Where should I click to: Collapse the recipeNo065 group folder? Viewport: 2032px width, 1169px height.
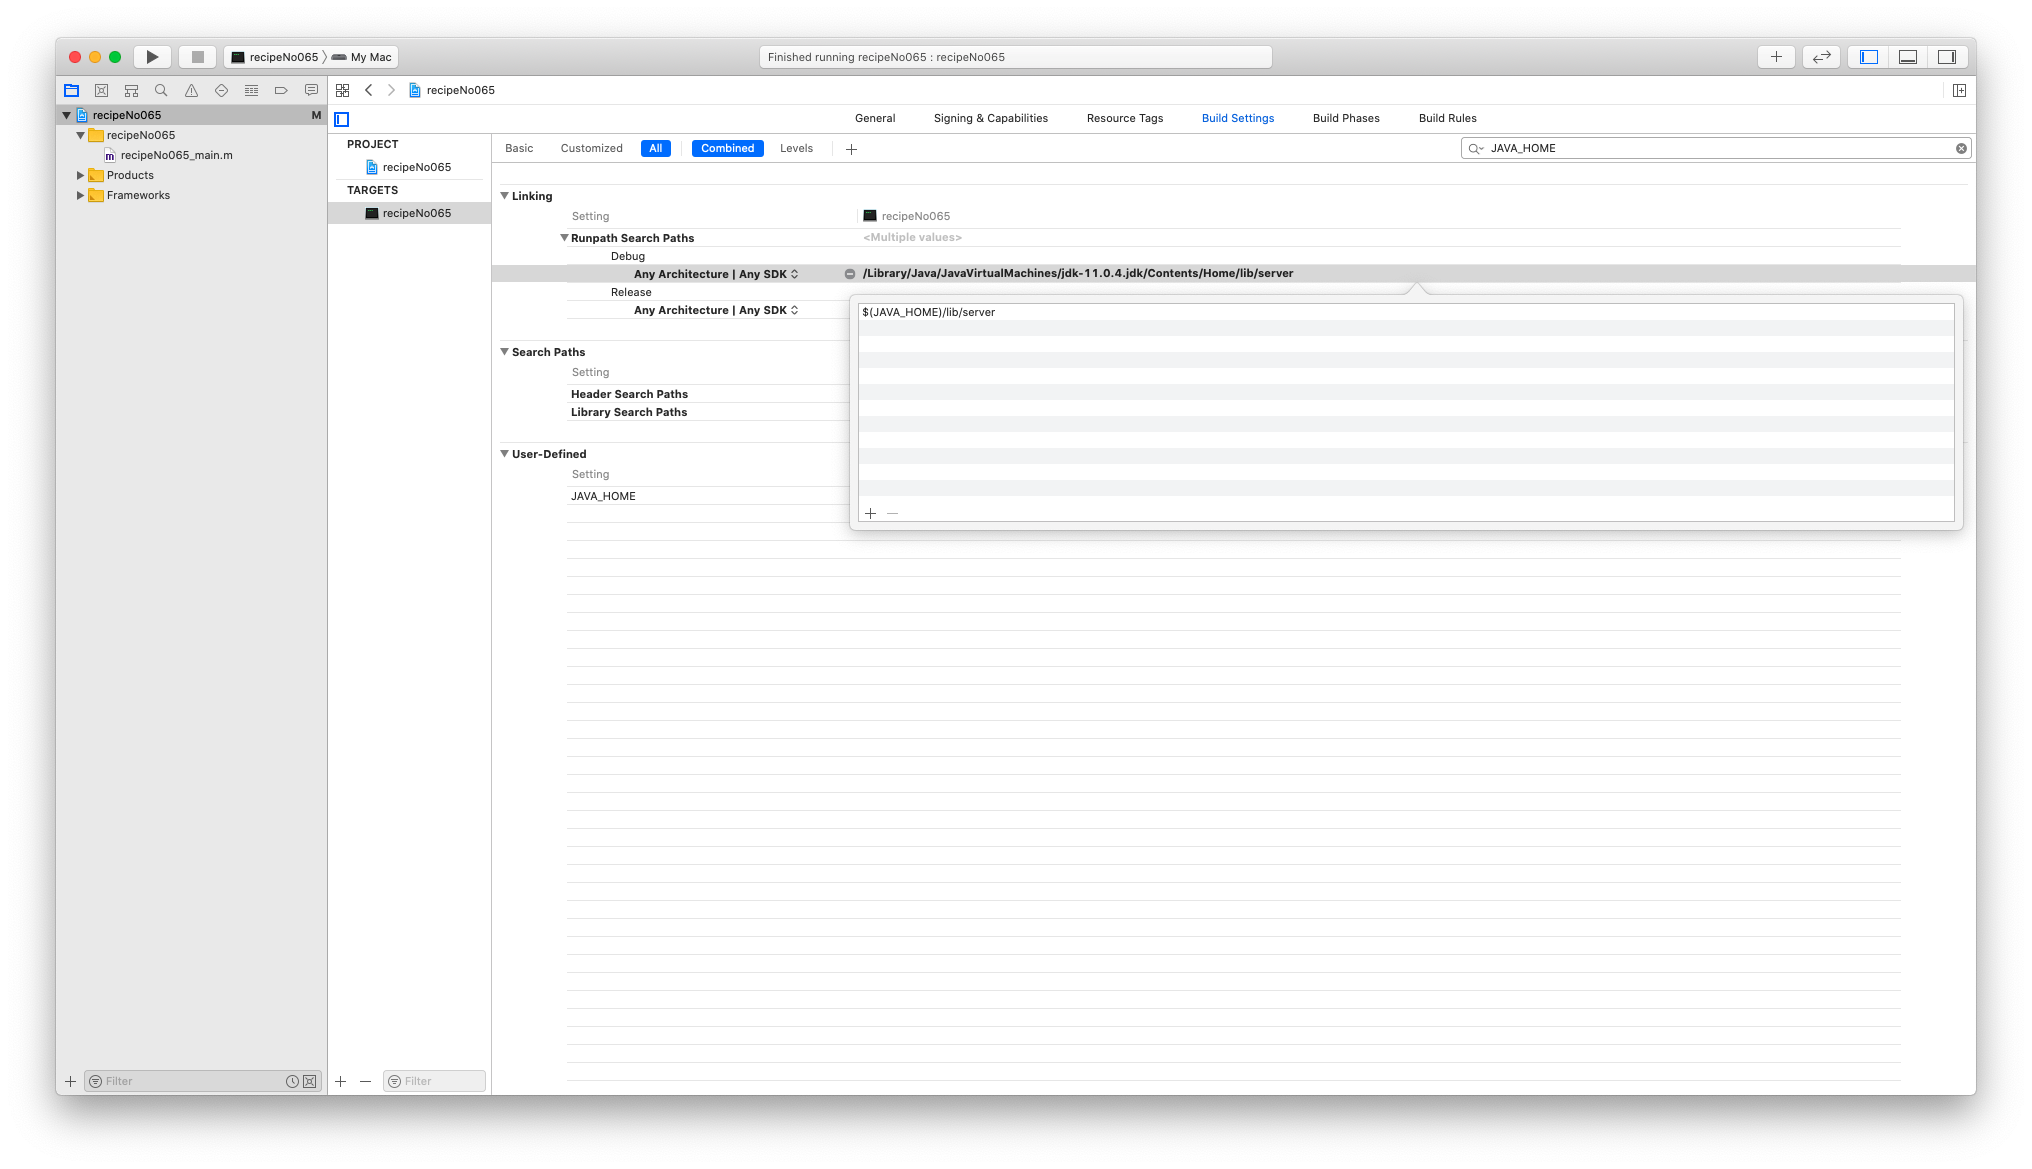tap(81, 135)
